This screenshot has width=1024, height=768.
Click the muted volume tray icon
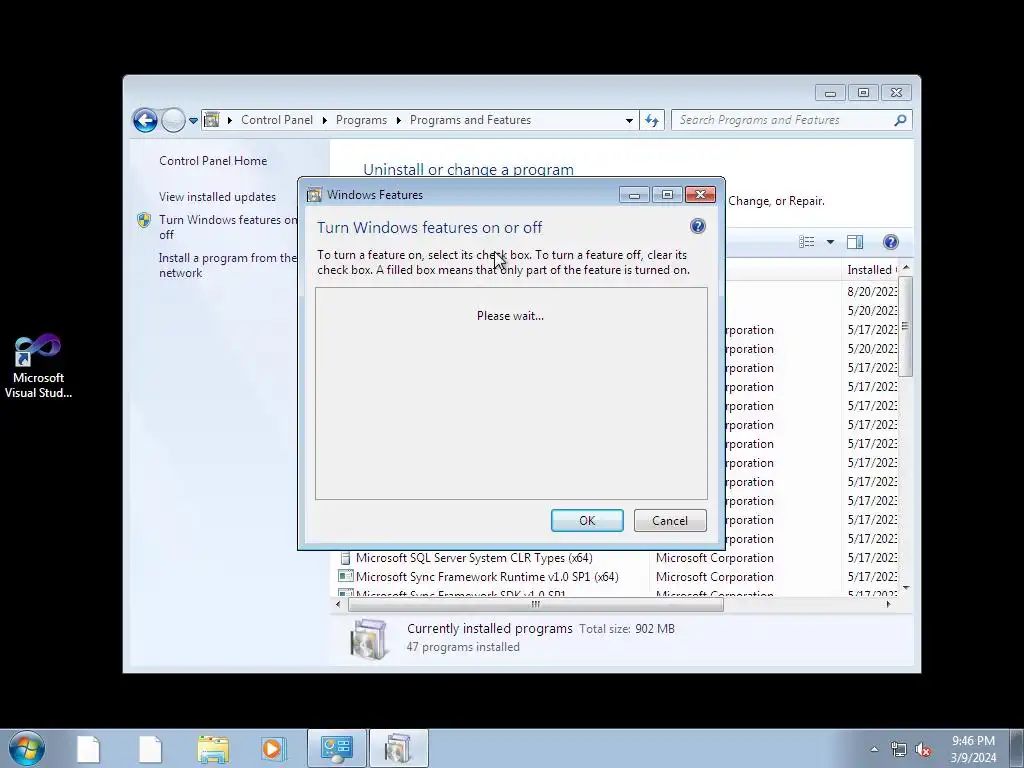point(923,749)
